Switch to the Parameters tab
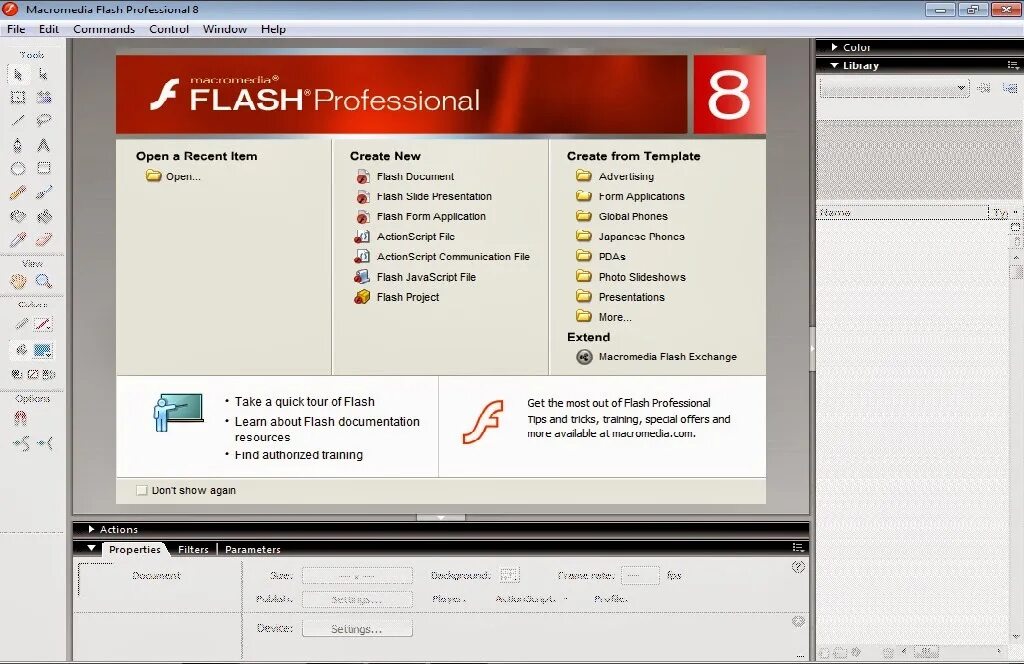The image size is (1024, 664). pyautogui.click(x=253, y=550)
